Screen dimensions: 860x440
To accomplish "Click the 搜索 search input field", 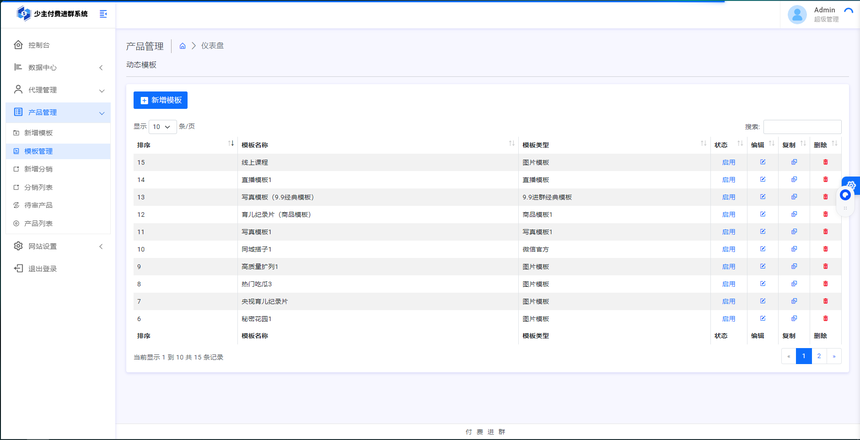I will click(802, 127).
